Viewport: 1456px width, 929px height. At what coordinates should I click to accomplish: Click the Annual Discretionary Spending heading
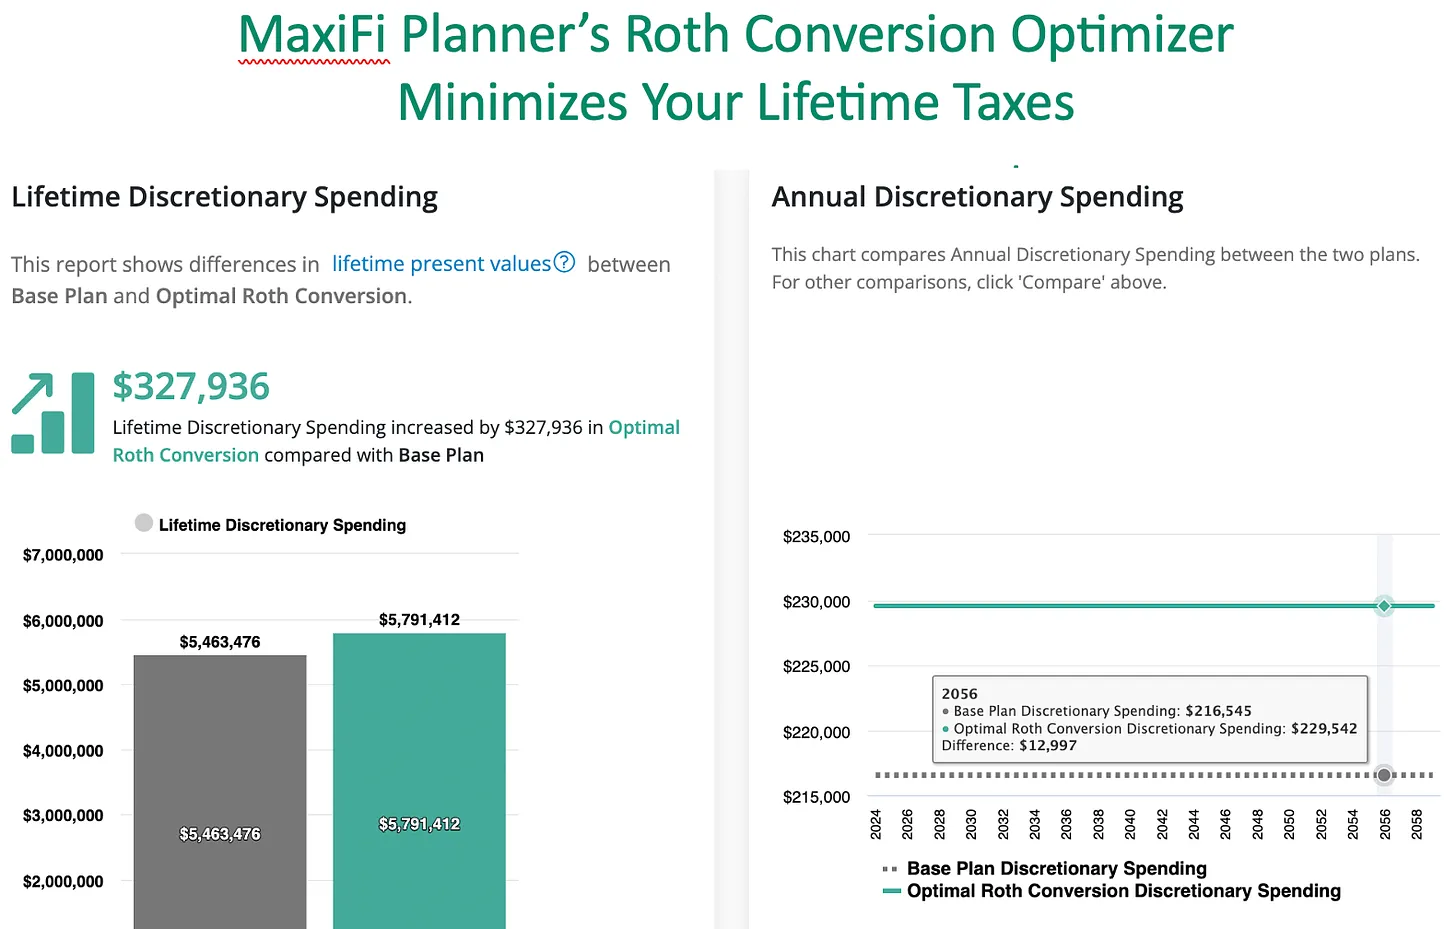pyautogui.click(x=977, y=197)
